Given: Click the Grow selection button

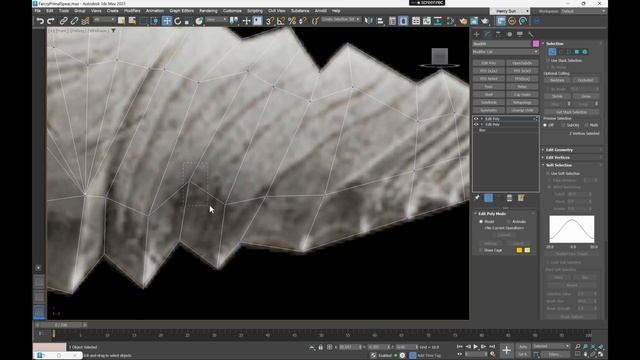Looking at the screenshot, I should coord(586,96).
